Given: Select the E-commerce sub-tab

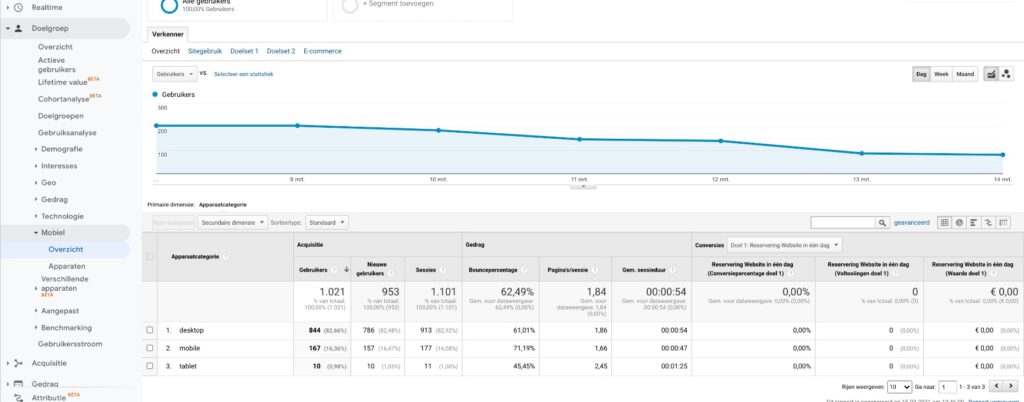Looking at the screenshot, I should tap(323, 51).
